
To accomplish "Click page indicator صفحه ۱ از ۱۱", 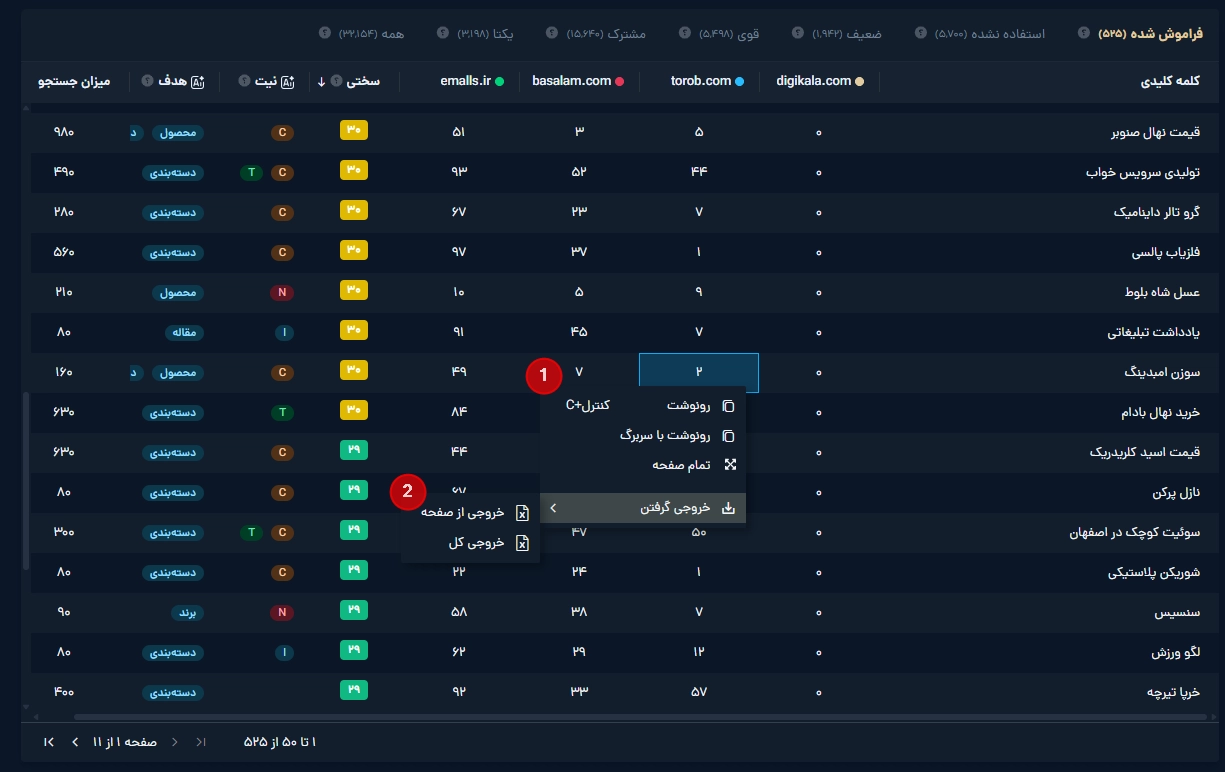I will (x=124, y=742).
